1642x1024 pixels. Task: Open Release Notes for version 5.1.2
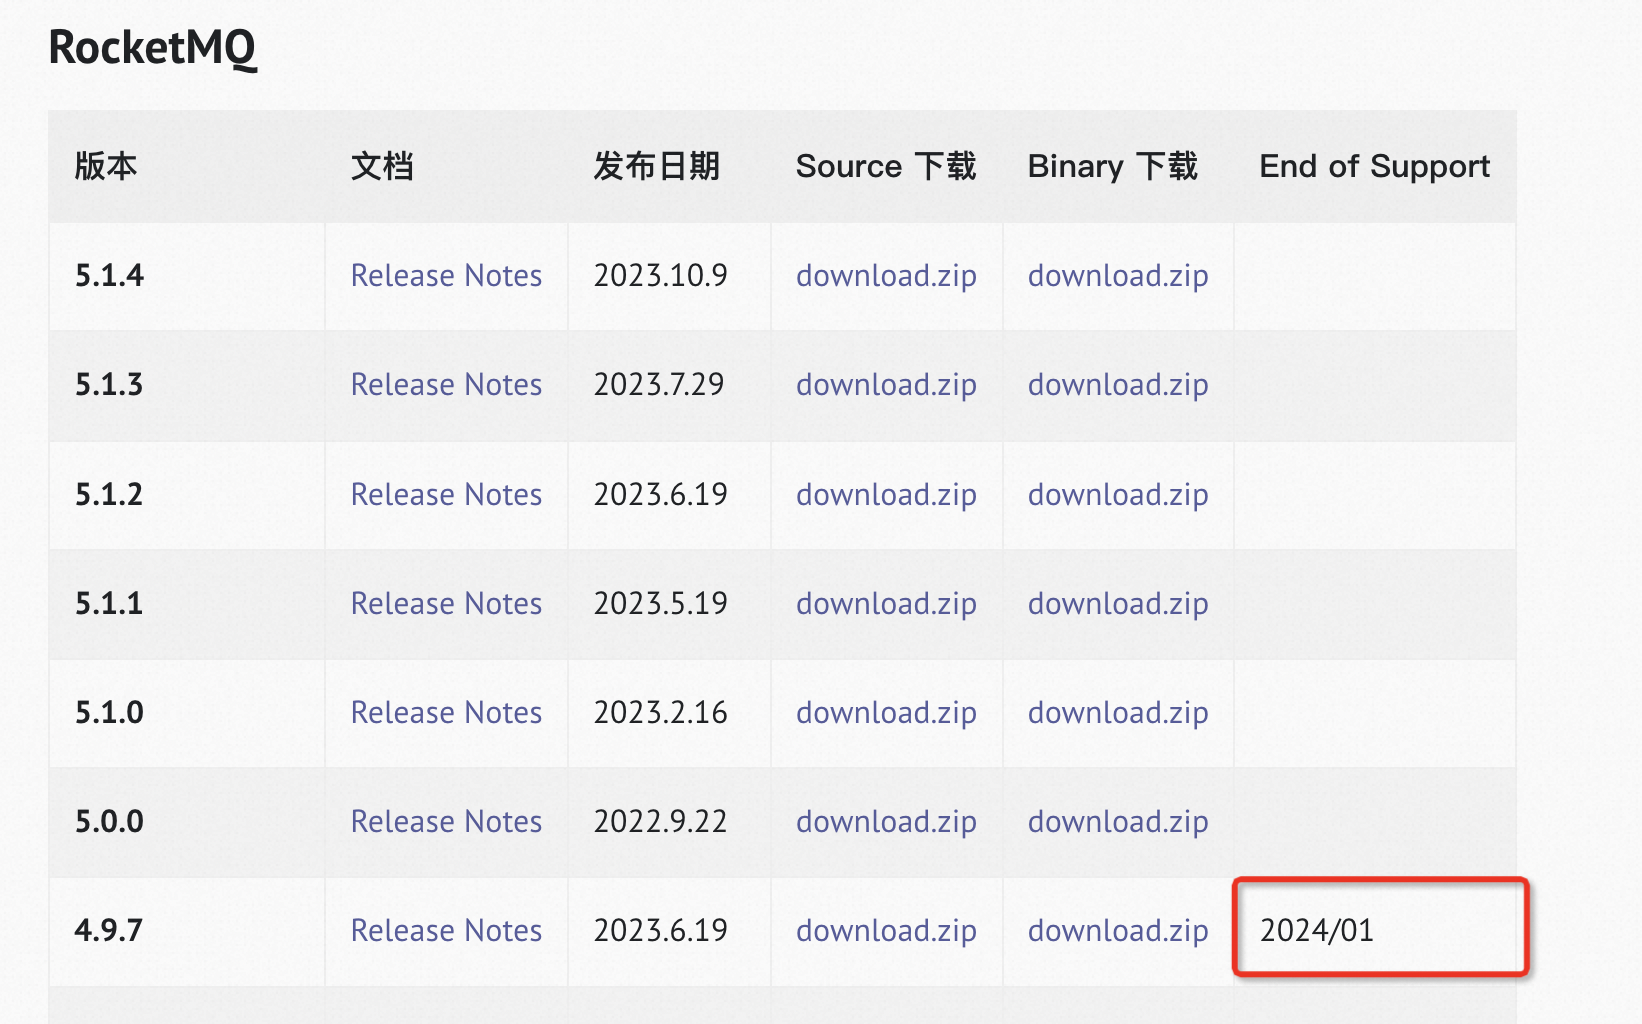pyautogui.click(x=446, y=494)
